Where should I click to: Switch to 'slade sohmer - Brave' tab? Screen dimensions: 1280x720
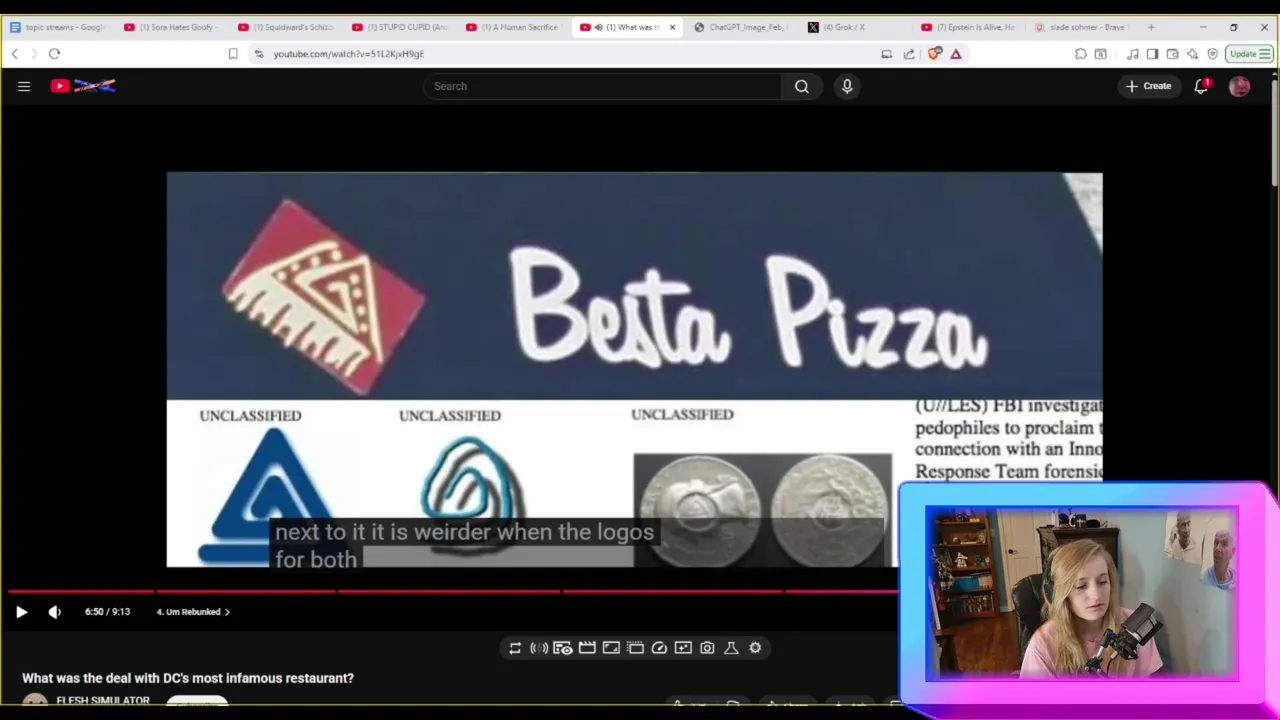[x=1084, y=27]
